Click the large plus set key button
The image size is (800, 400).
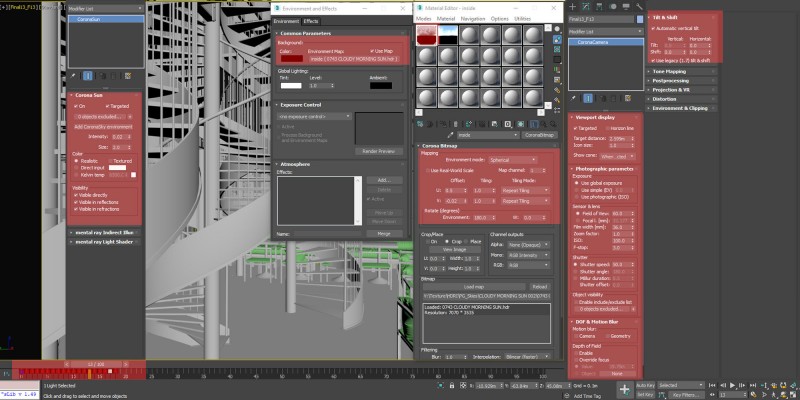[624, 387]
